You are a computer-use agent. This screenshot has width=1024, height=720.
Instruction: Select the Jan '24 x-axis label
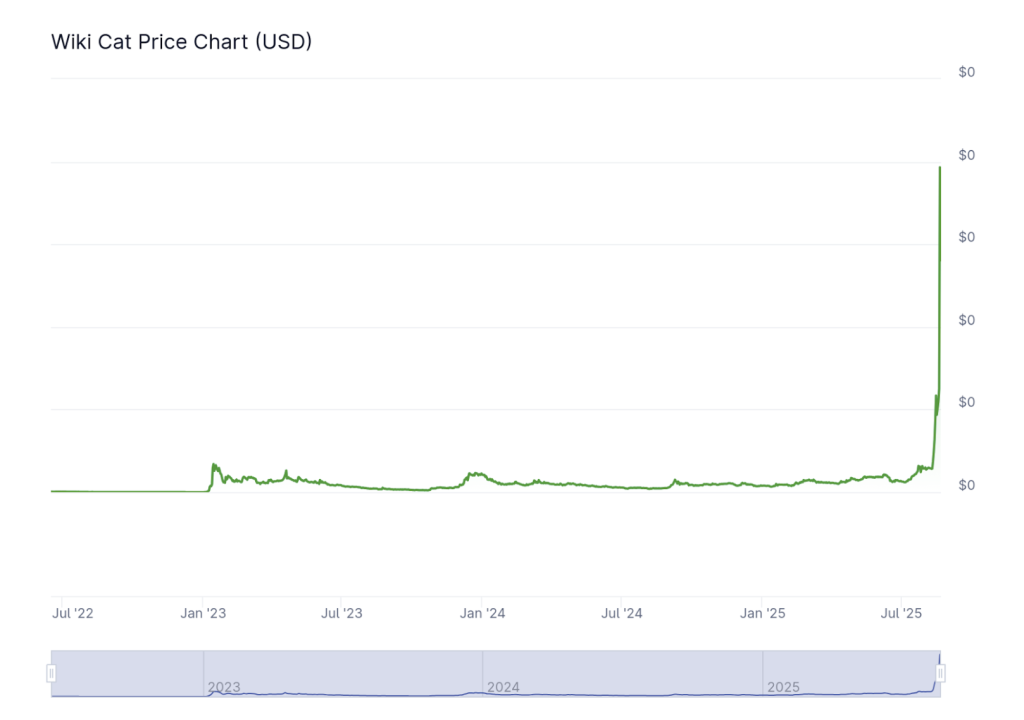pos(482,613)
